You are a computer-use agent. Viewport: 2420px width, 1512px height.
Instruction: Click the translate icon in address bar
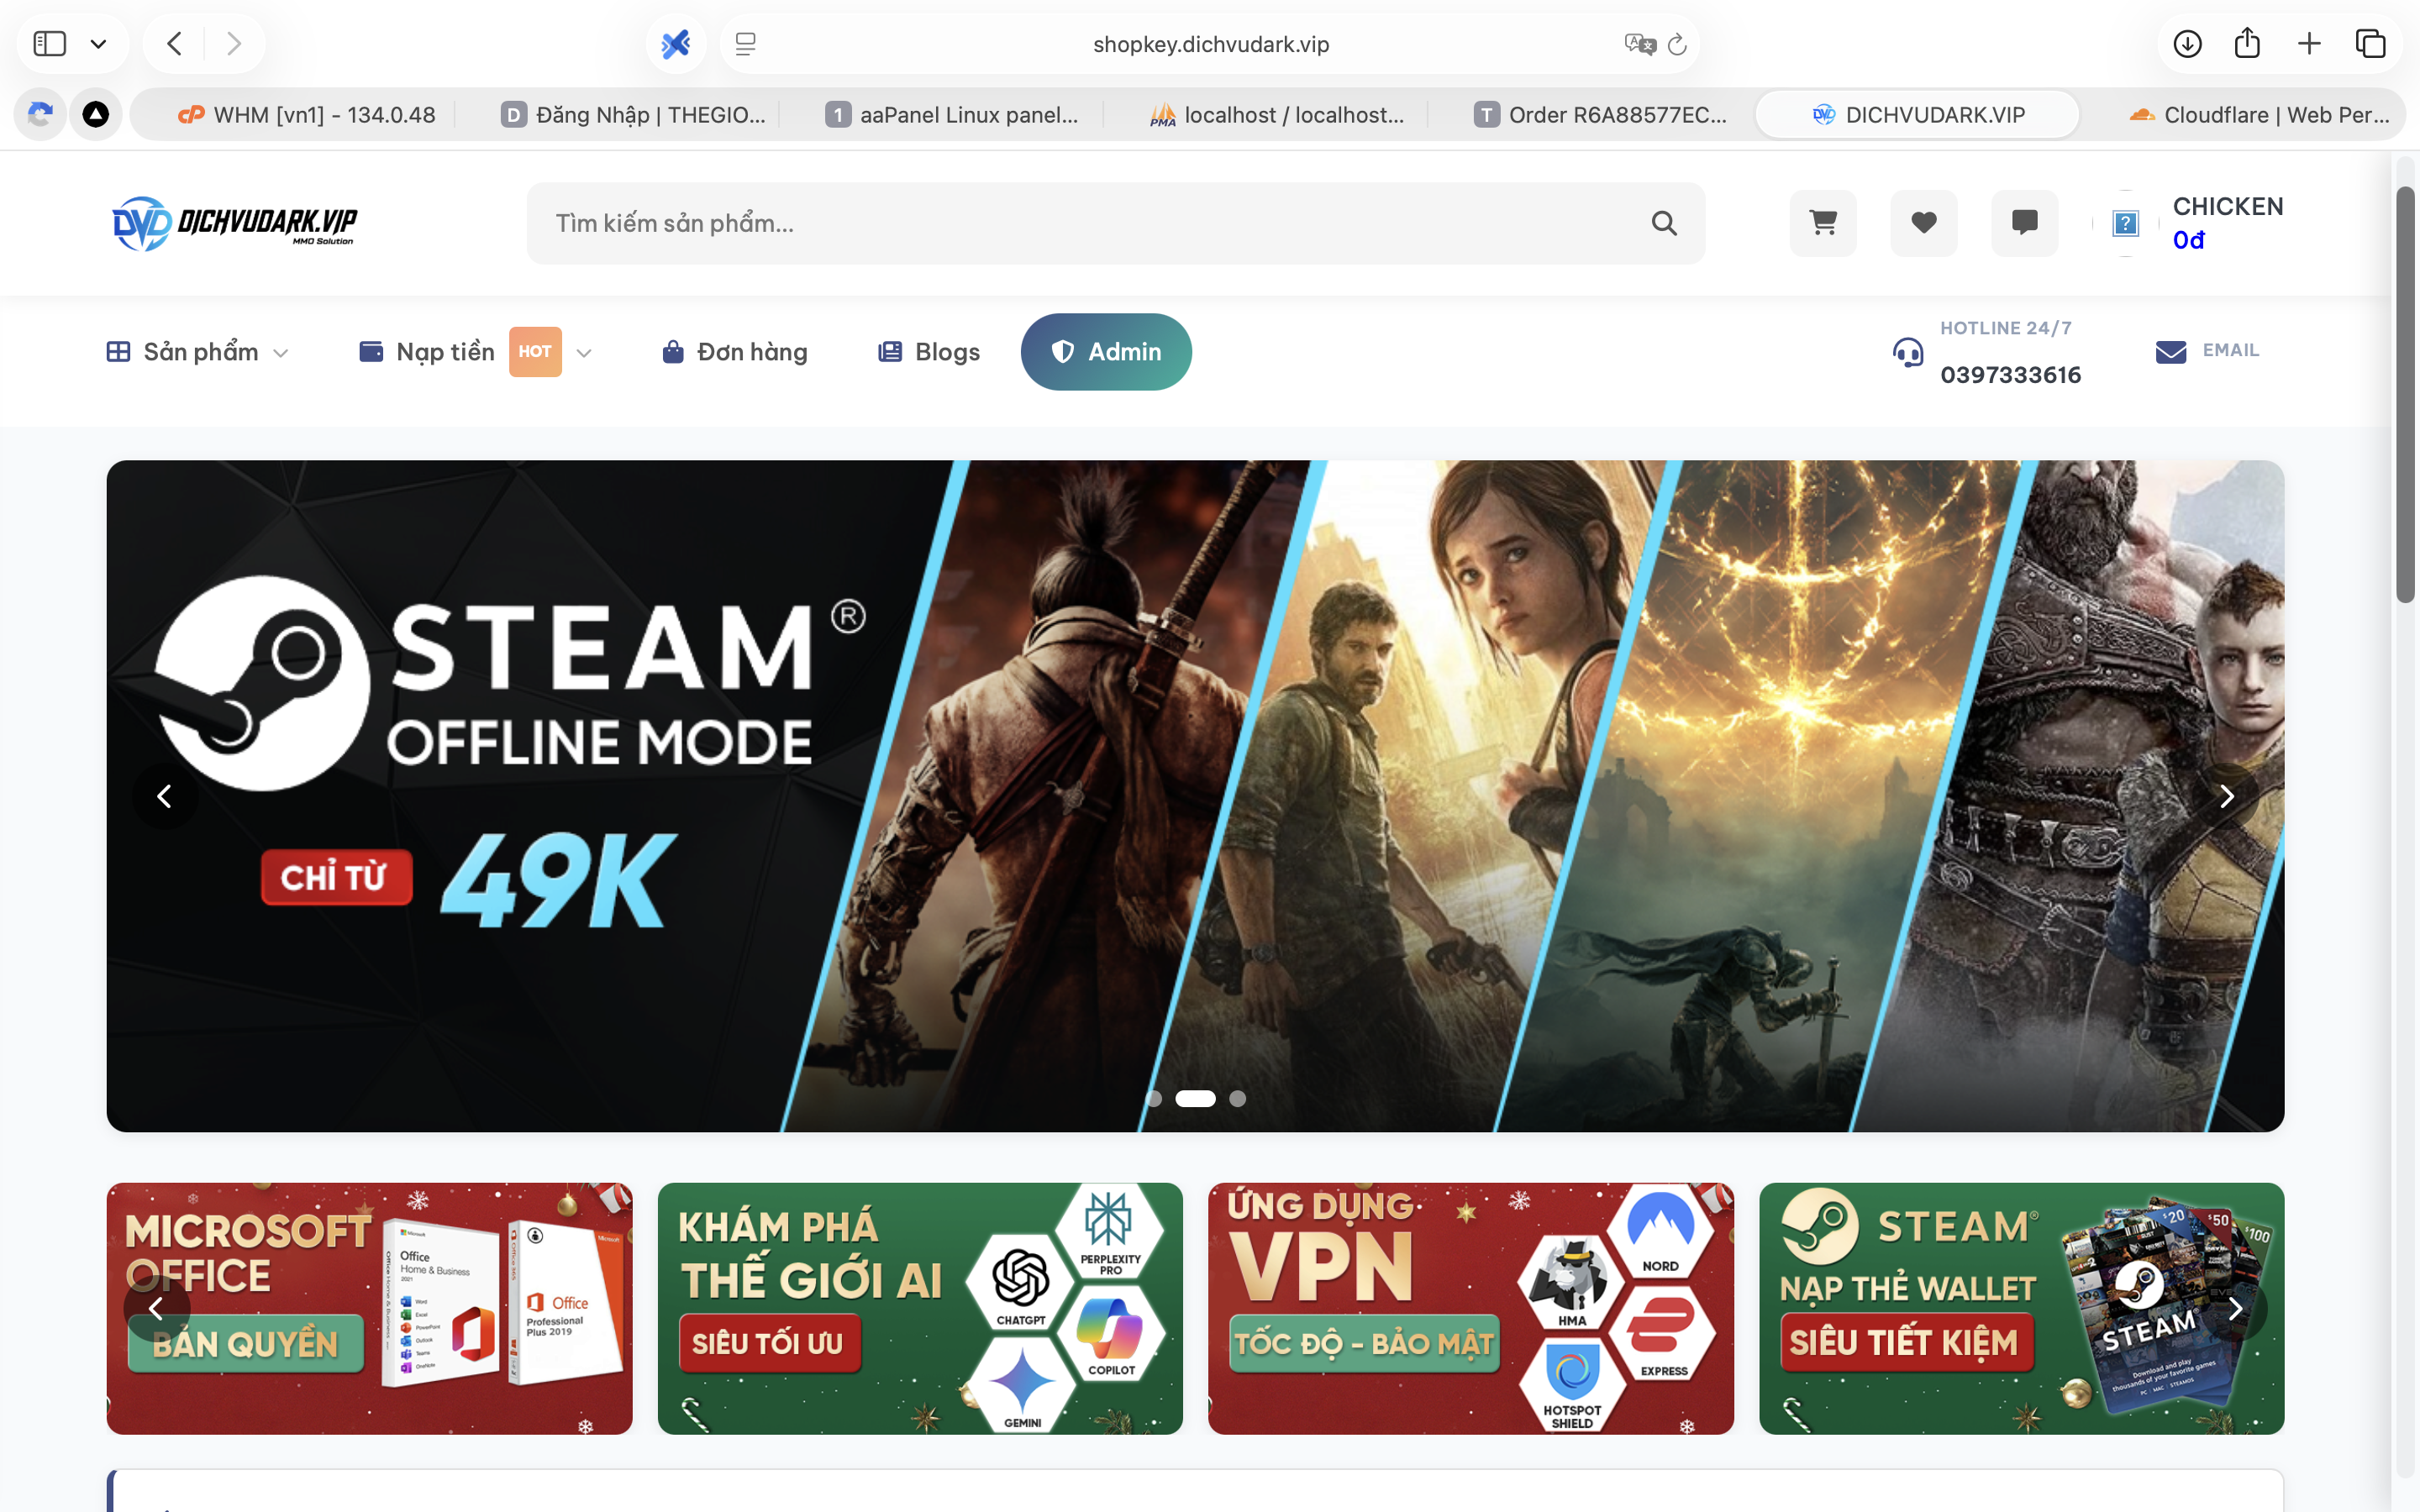[1640, 44]
